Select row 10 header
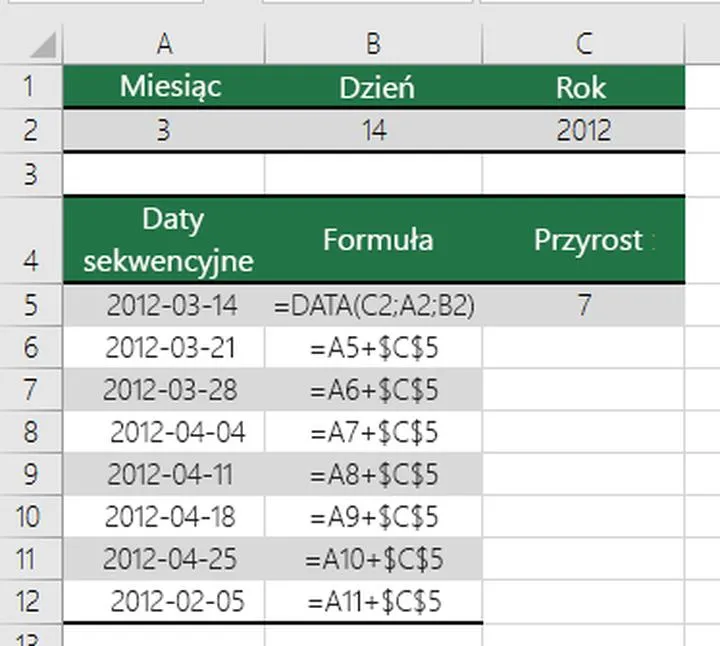The width and height of the screenshot is (720, 646). point(30,517)
